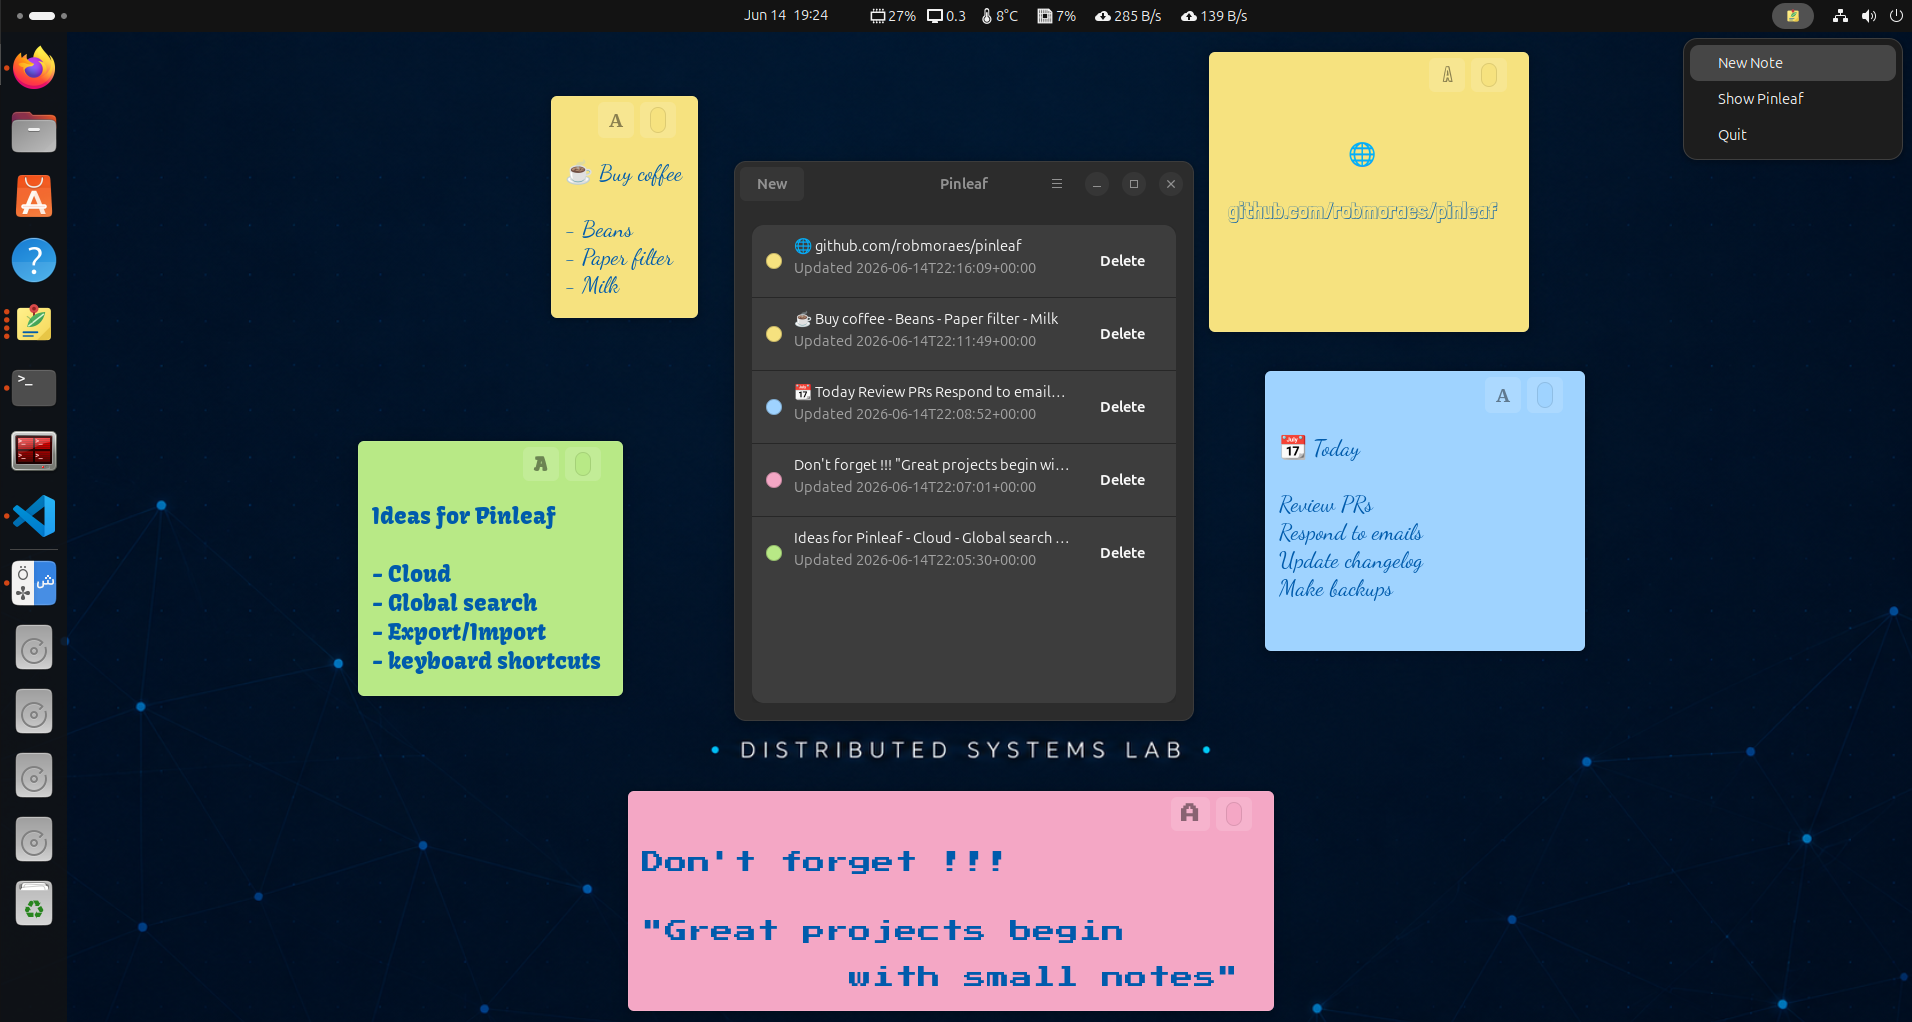
Task: Select the green dot of the Ideas for Pinleaf row
Action: pos(774,553)
